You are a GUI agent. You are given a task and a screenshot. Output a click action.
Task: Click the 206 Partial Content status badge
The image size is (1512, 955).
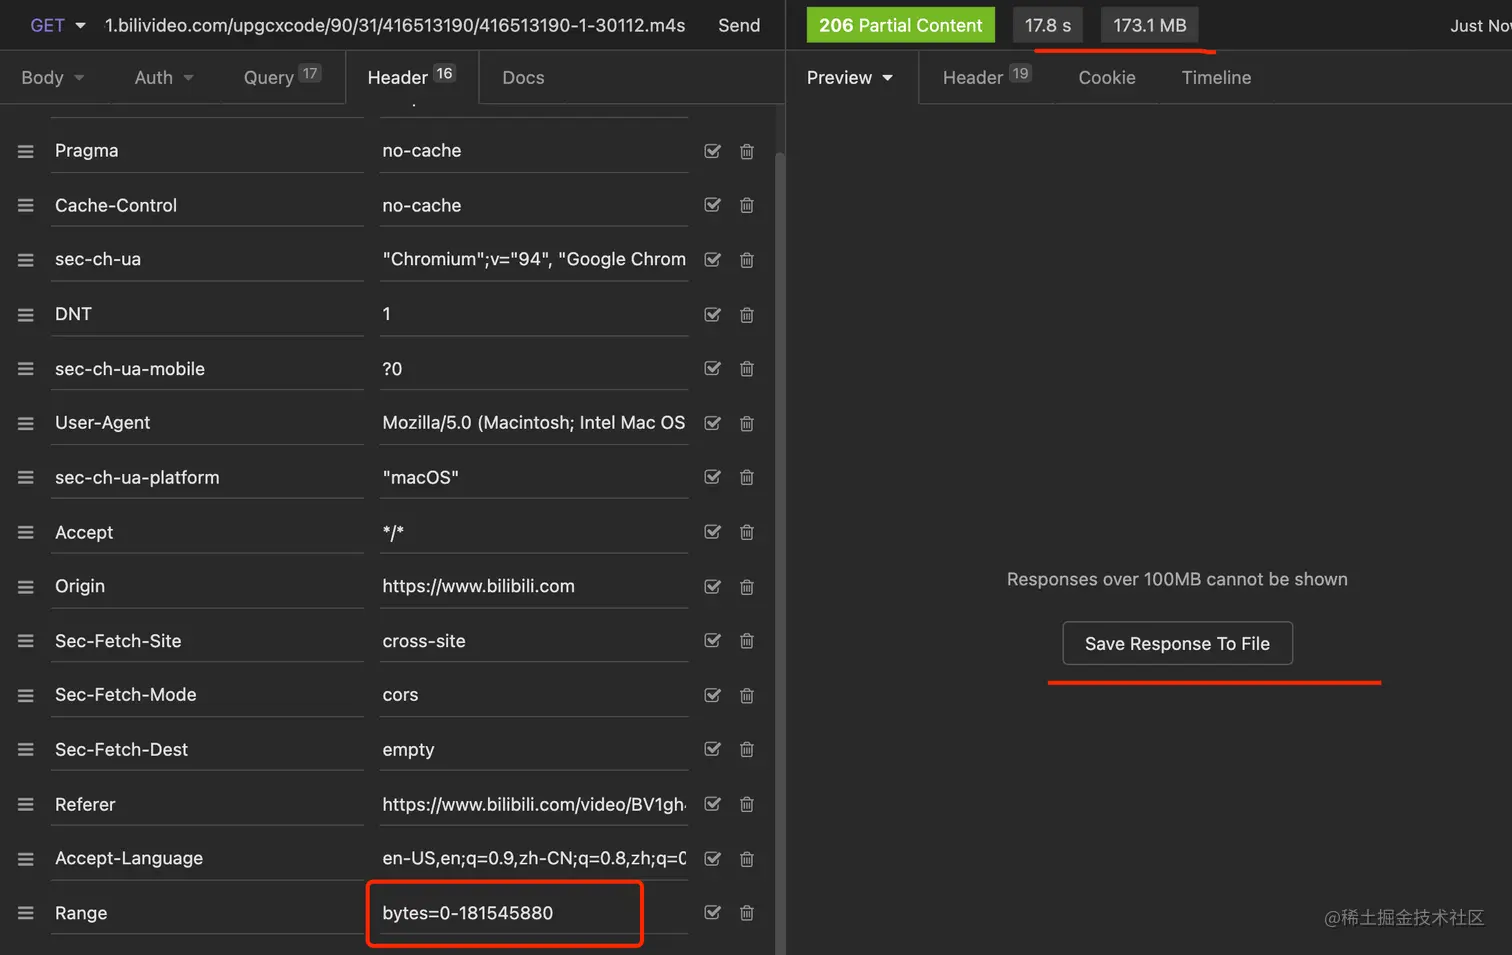click(900, 25)
